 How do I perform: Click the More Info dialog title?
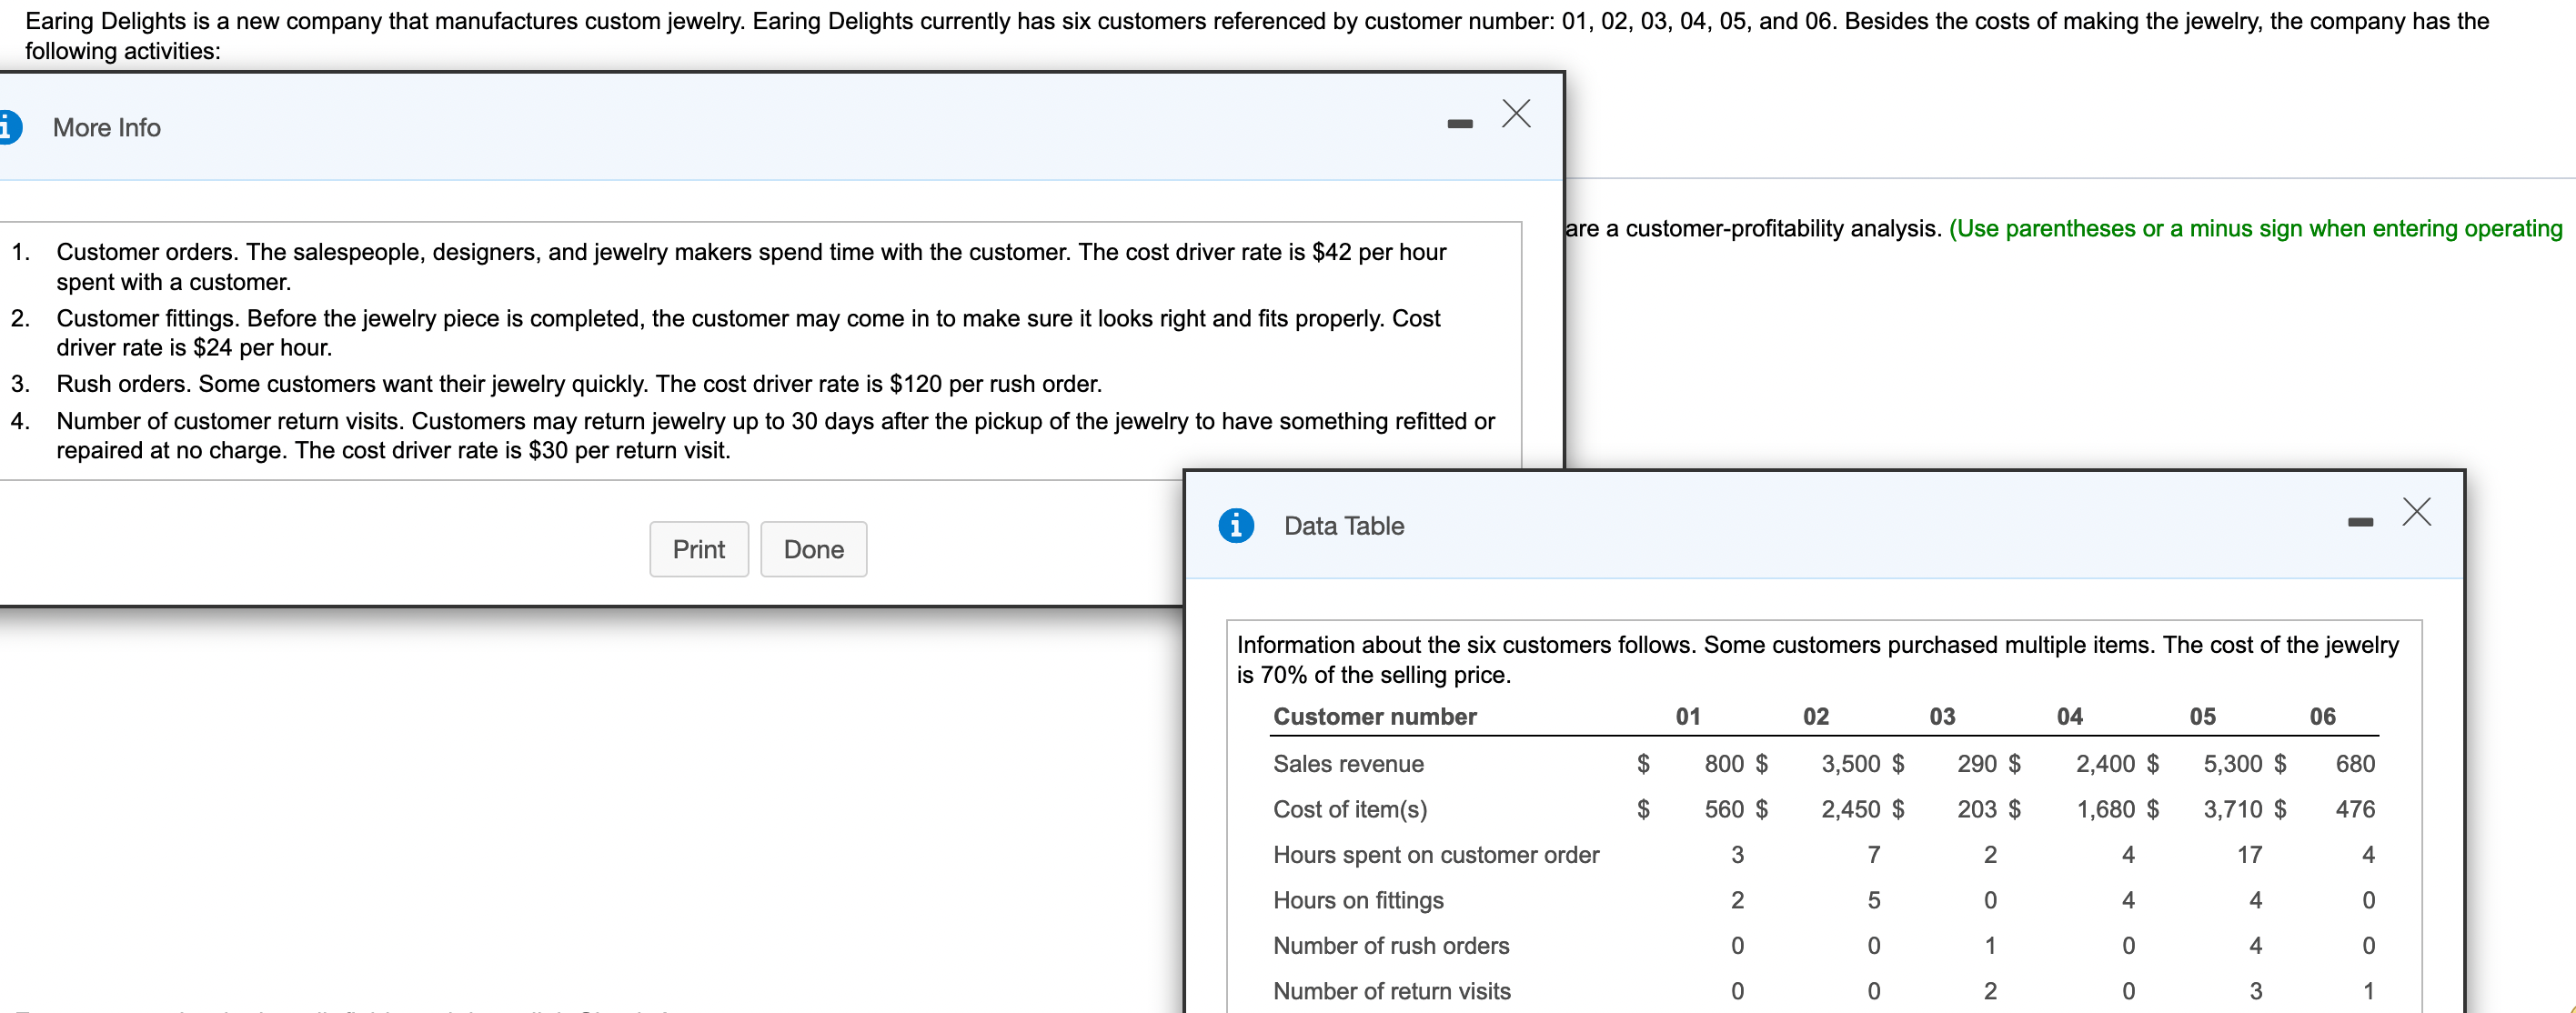coord(107,128)
